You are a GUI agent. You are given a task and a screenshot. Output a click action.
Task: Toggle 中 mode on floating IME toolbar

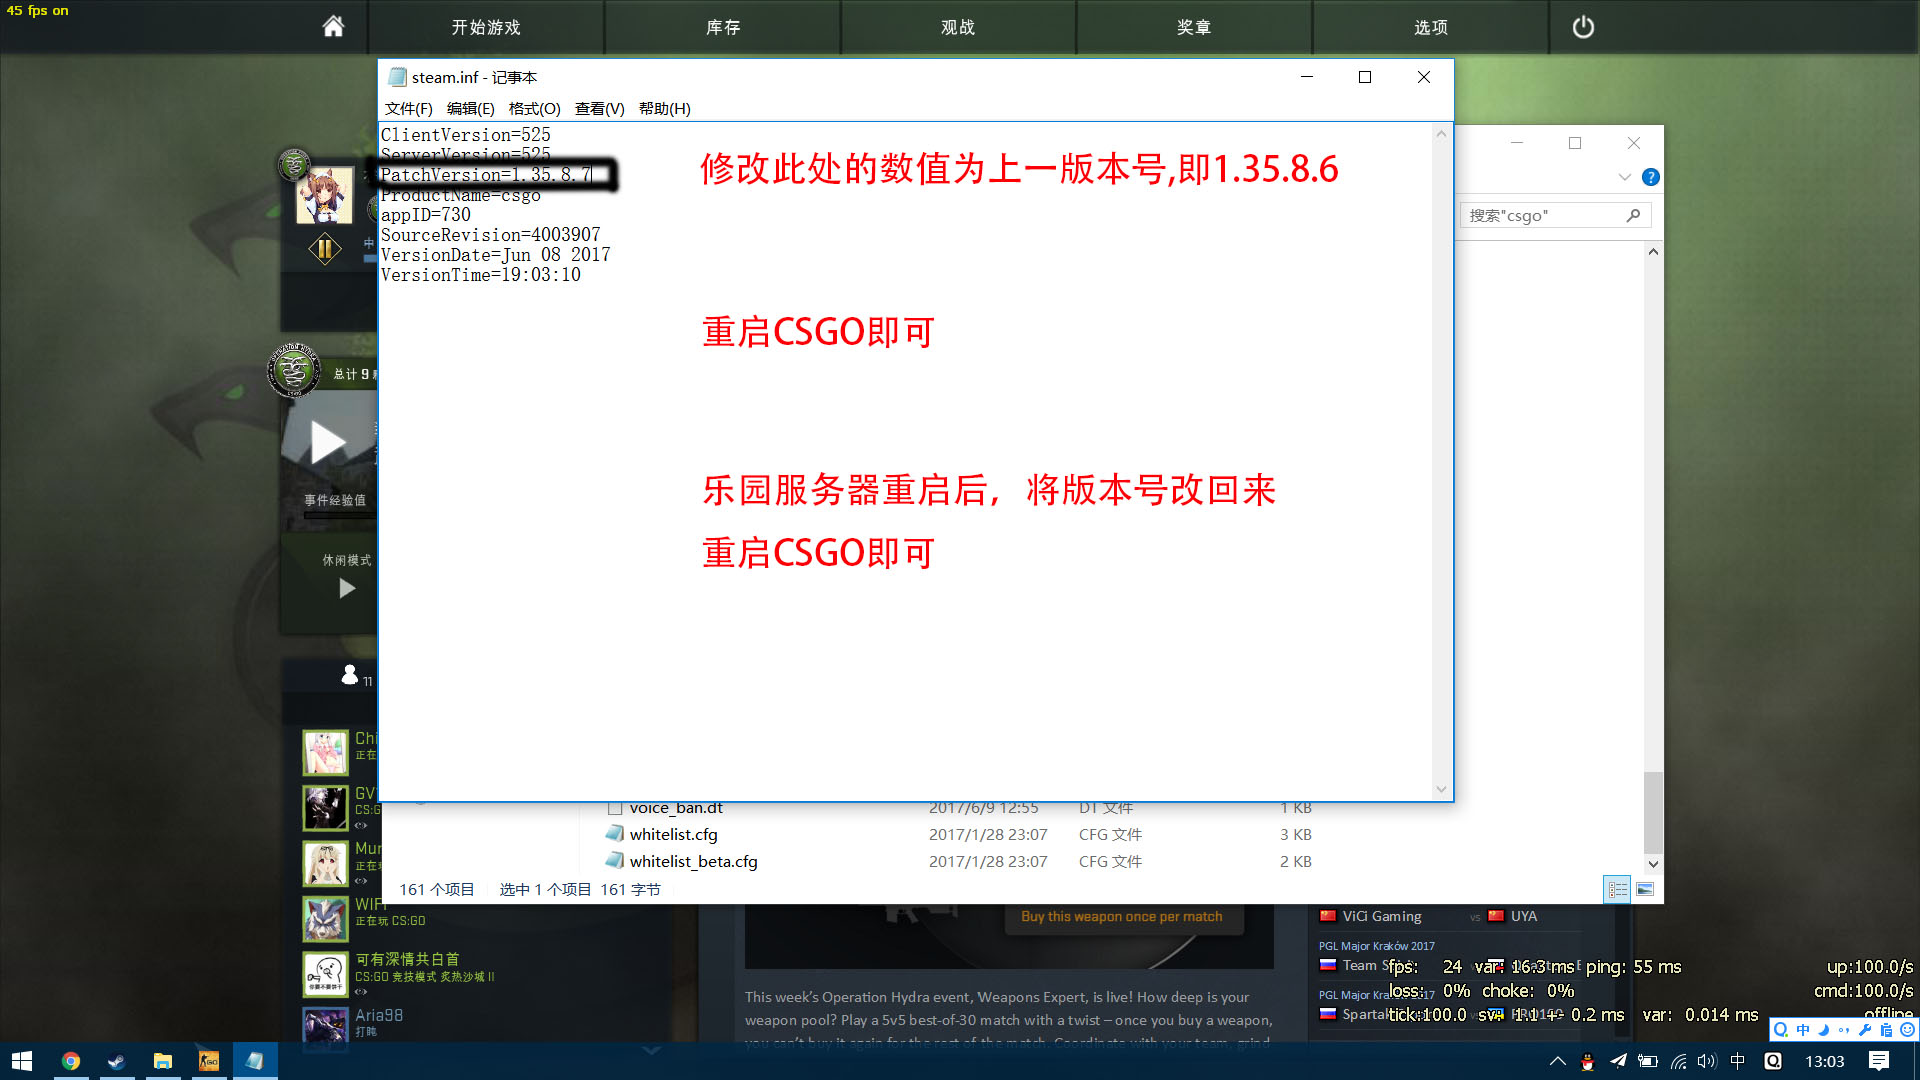pyautogui.click(x=1803, y=1030)
